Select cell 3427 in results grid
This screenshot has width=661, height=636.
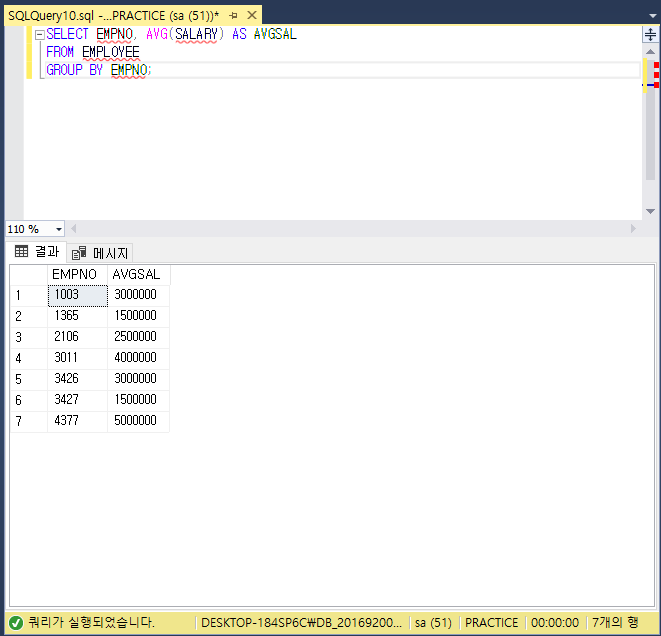tap(78, 401)
